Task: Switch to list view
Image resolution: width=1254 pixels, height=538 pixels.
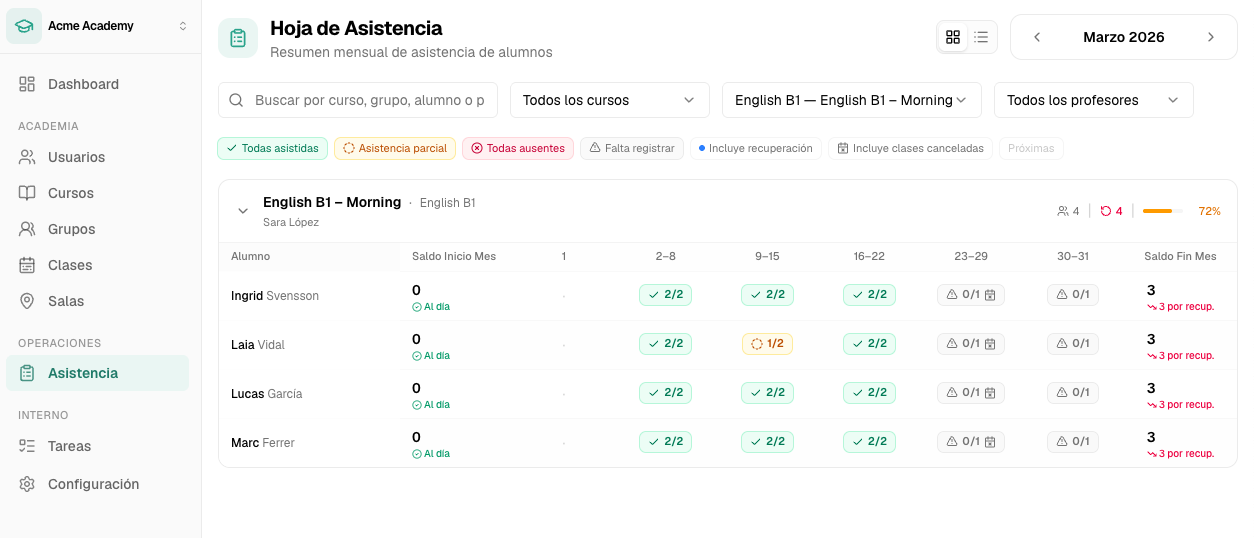Action: (x=981, y=37)
